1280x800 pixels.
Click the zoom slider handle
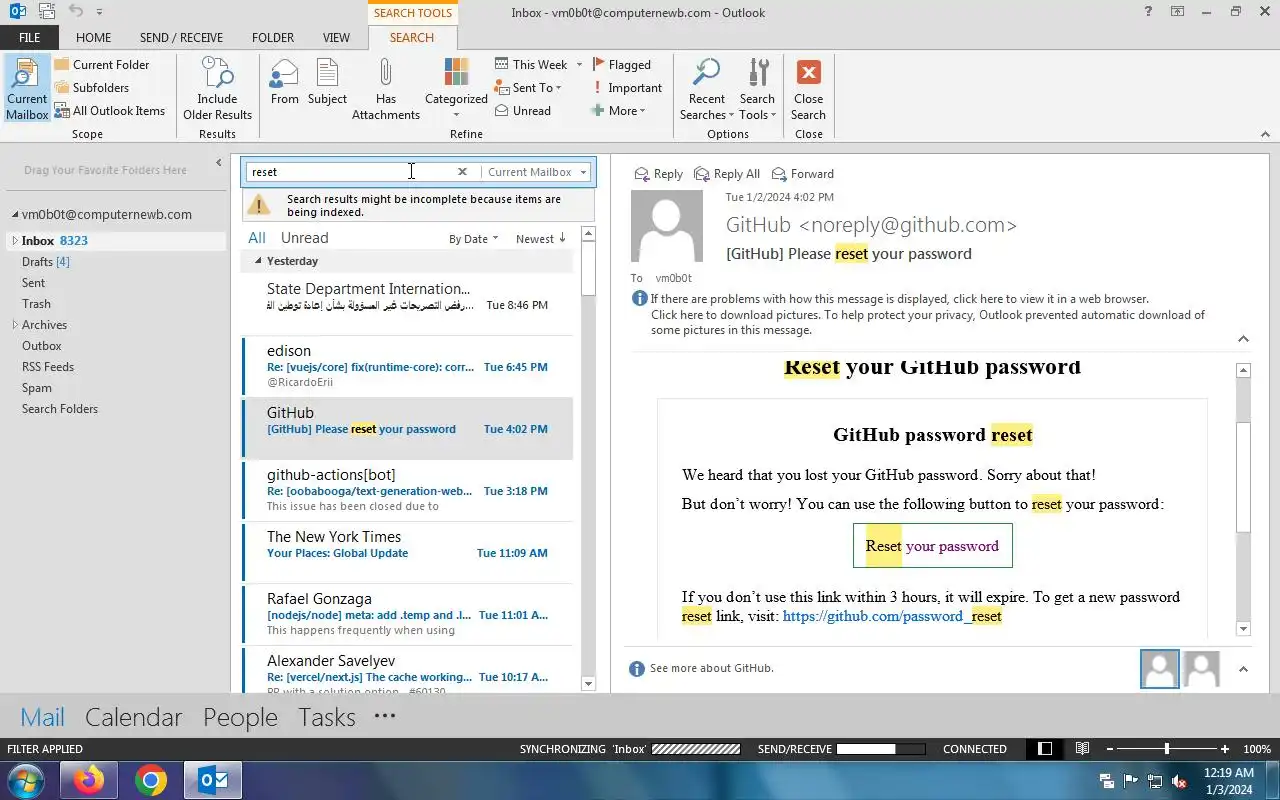(x=1166, y=749)
